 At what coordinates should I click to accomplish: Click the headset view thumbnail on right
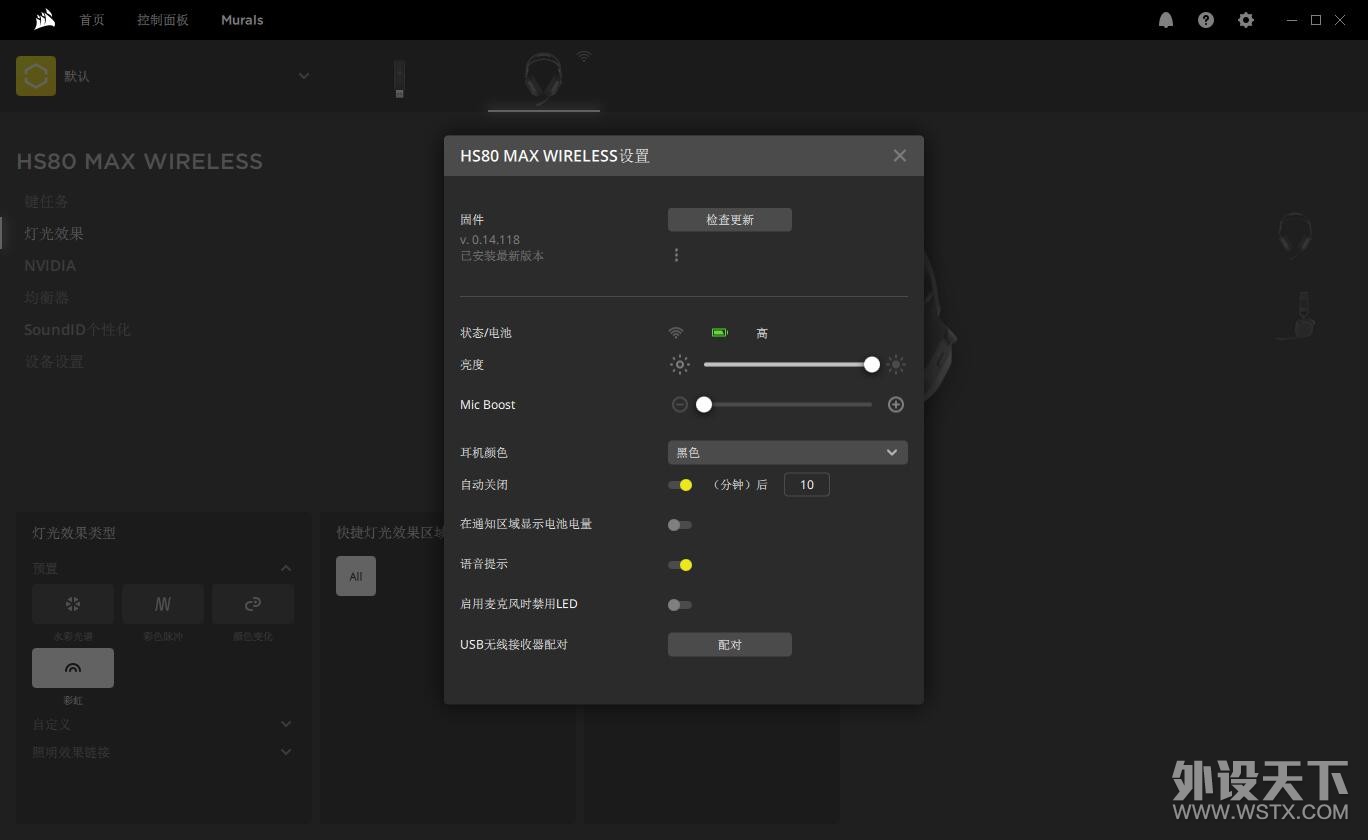pyautogui.click(x=1295, y=236)
